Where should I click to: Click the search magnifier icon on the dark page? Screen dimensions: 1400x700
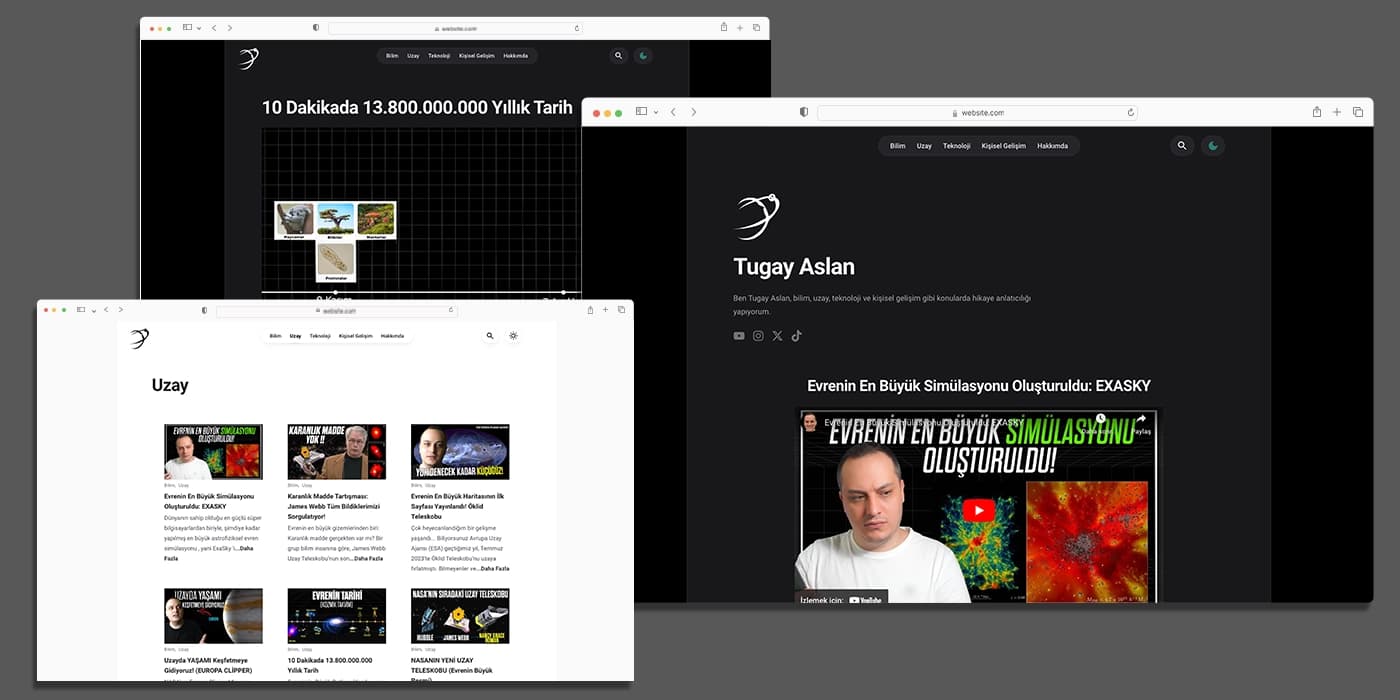1182,146
